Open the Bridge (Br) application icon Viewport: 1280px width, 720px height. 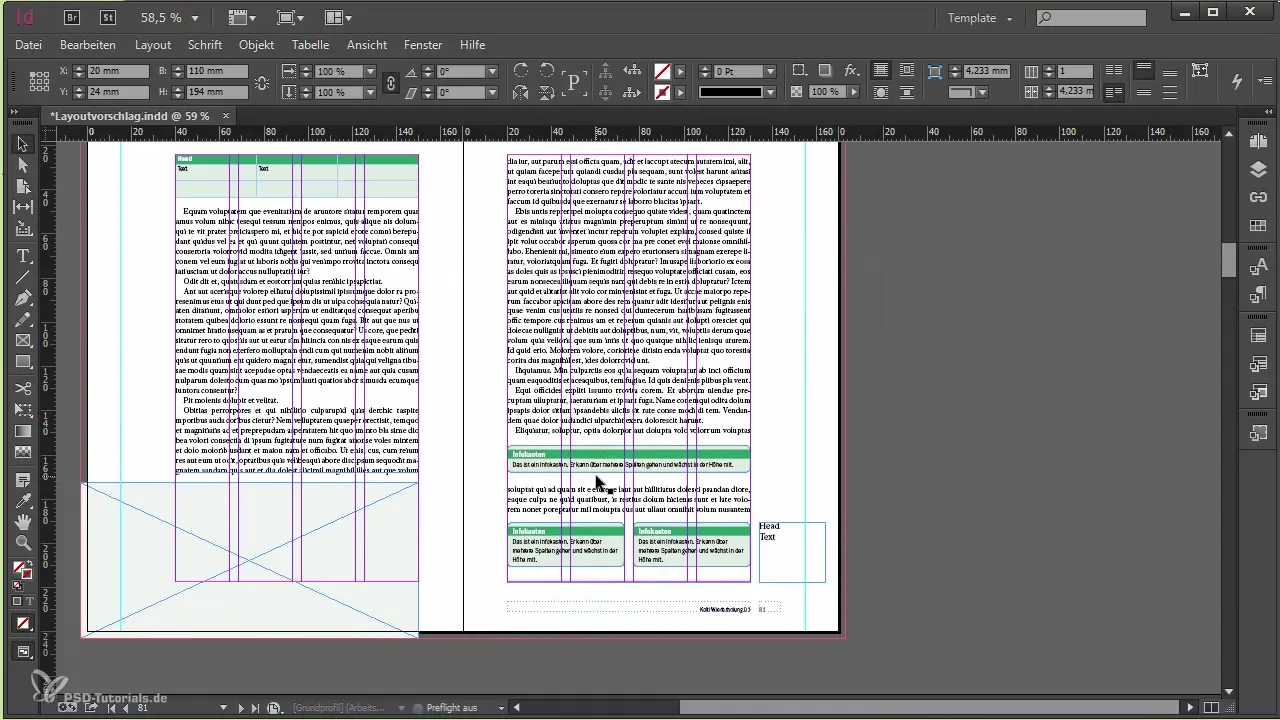[x=73, y=18]
